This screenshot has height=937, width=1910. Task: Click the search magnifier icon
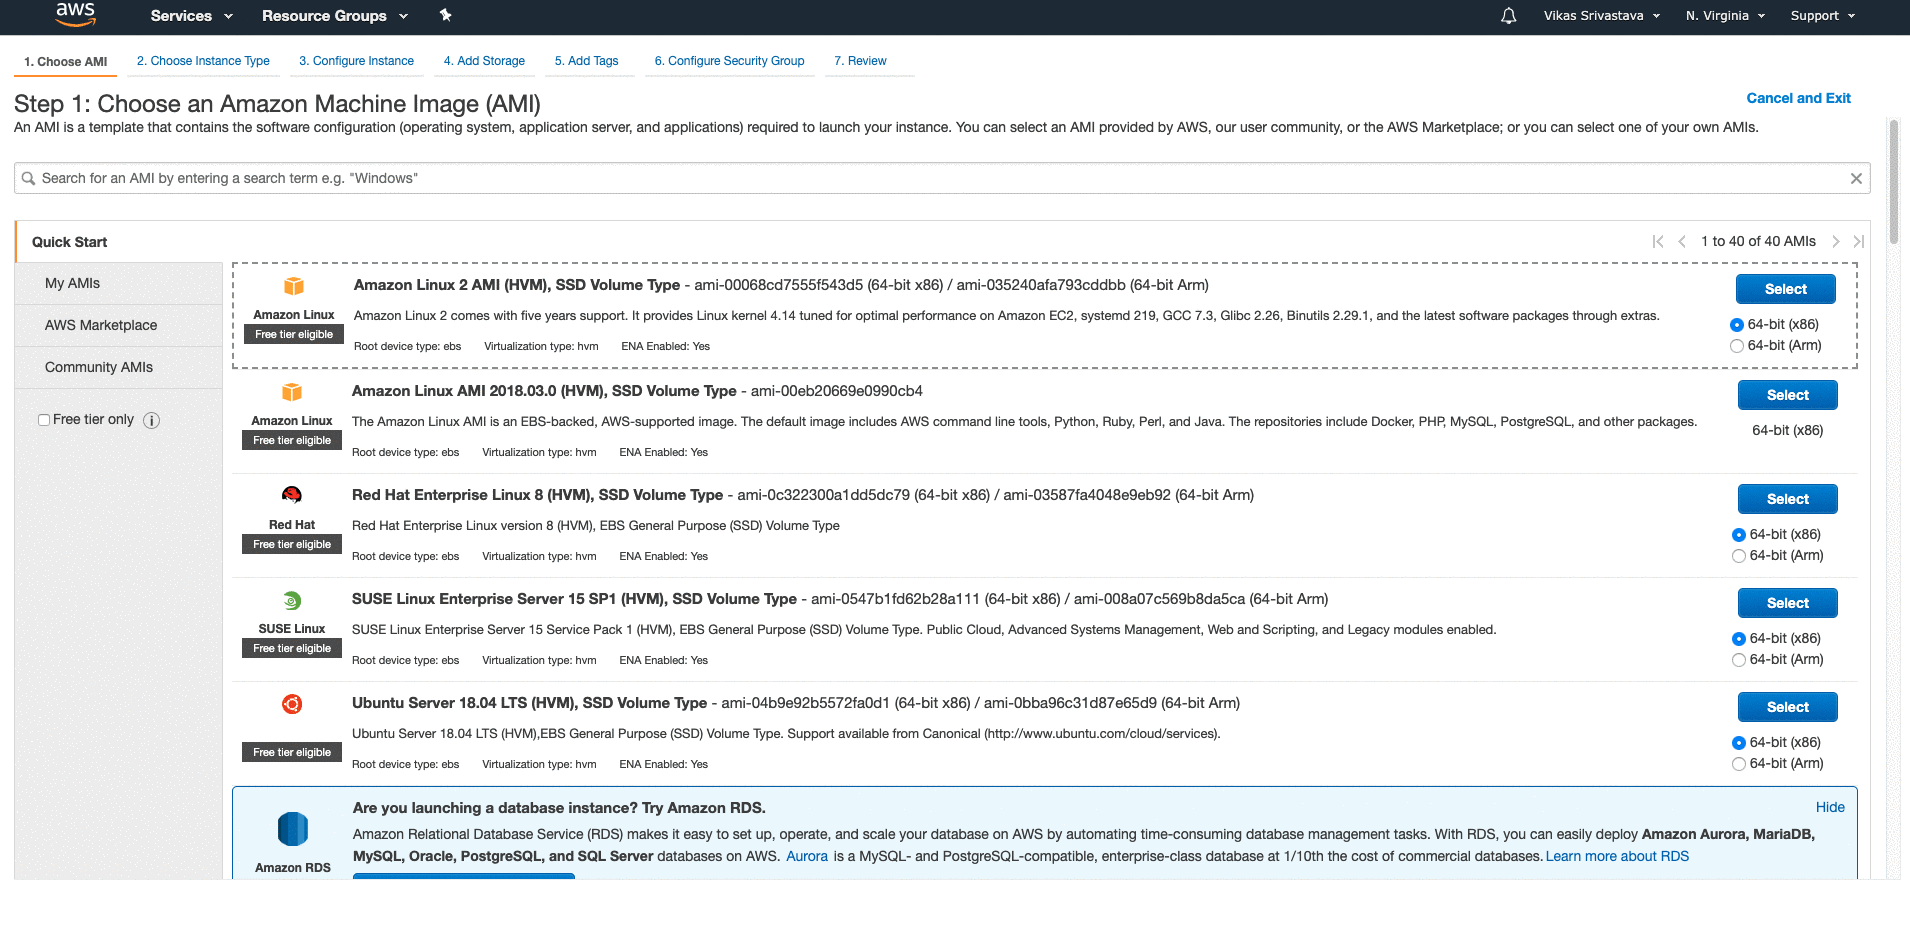click(28, 178)
